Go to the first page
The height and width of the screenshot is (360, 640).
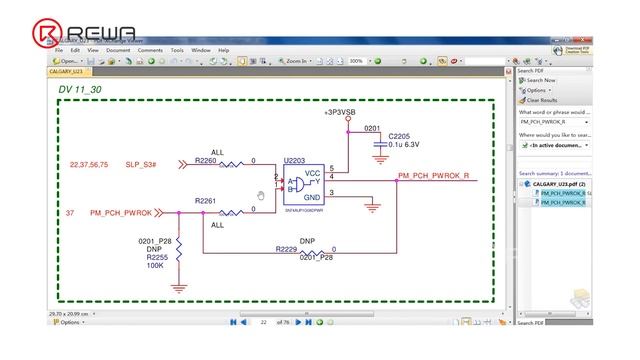(233, 322)
